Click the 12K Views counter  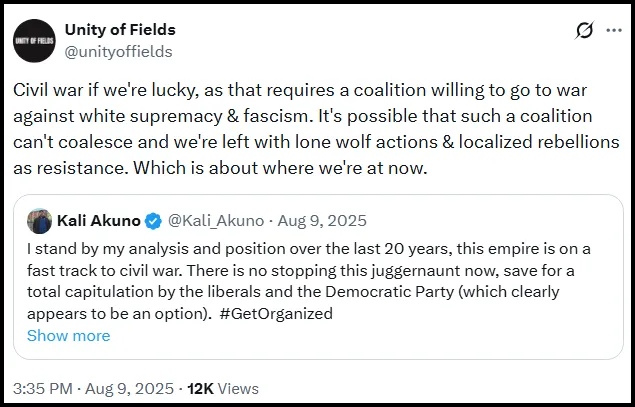pos(222,388)
